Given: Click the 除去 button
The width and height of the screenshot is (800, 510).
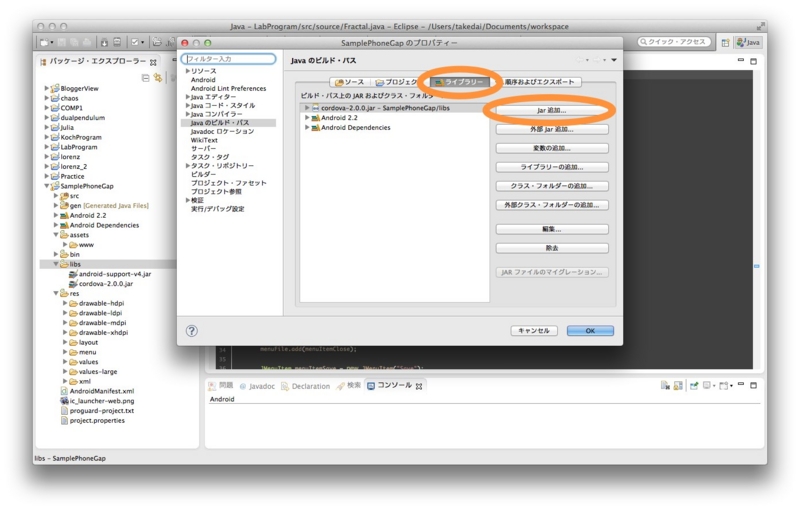Looking at the screenshot, I should click(x=552, y=248).
